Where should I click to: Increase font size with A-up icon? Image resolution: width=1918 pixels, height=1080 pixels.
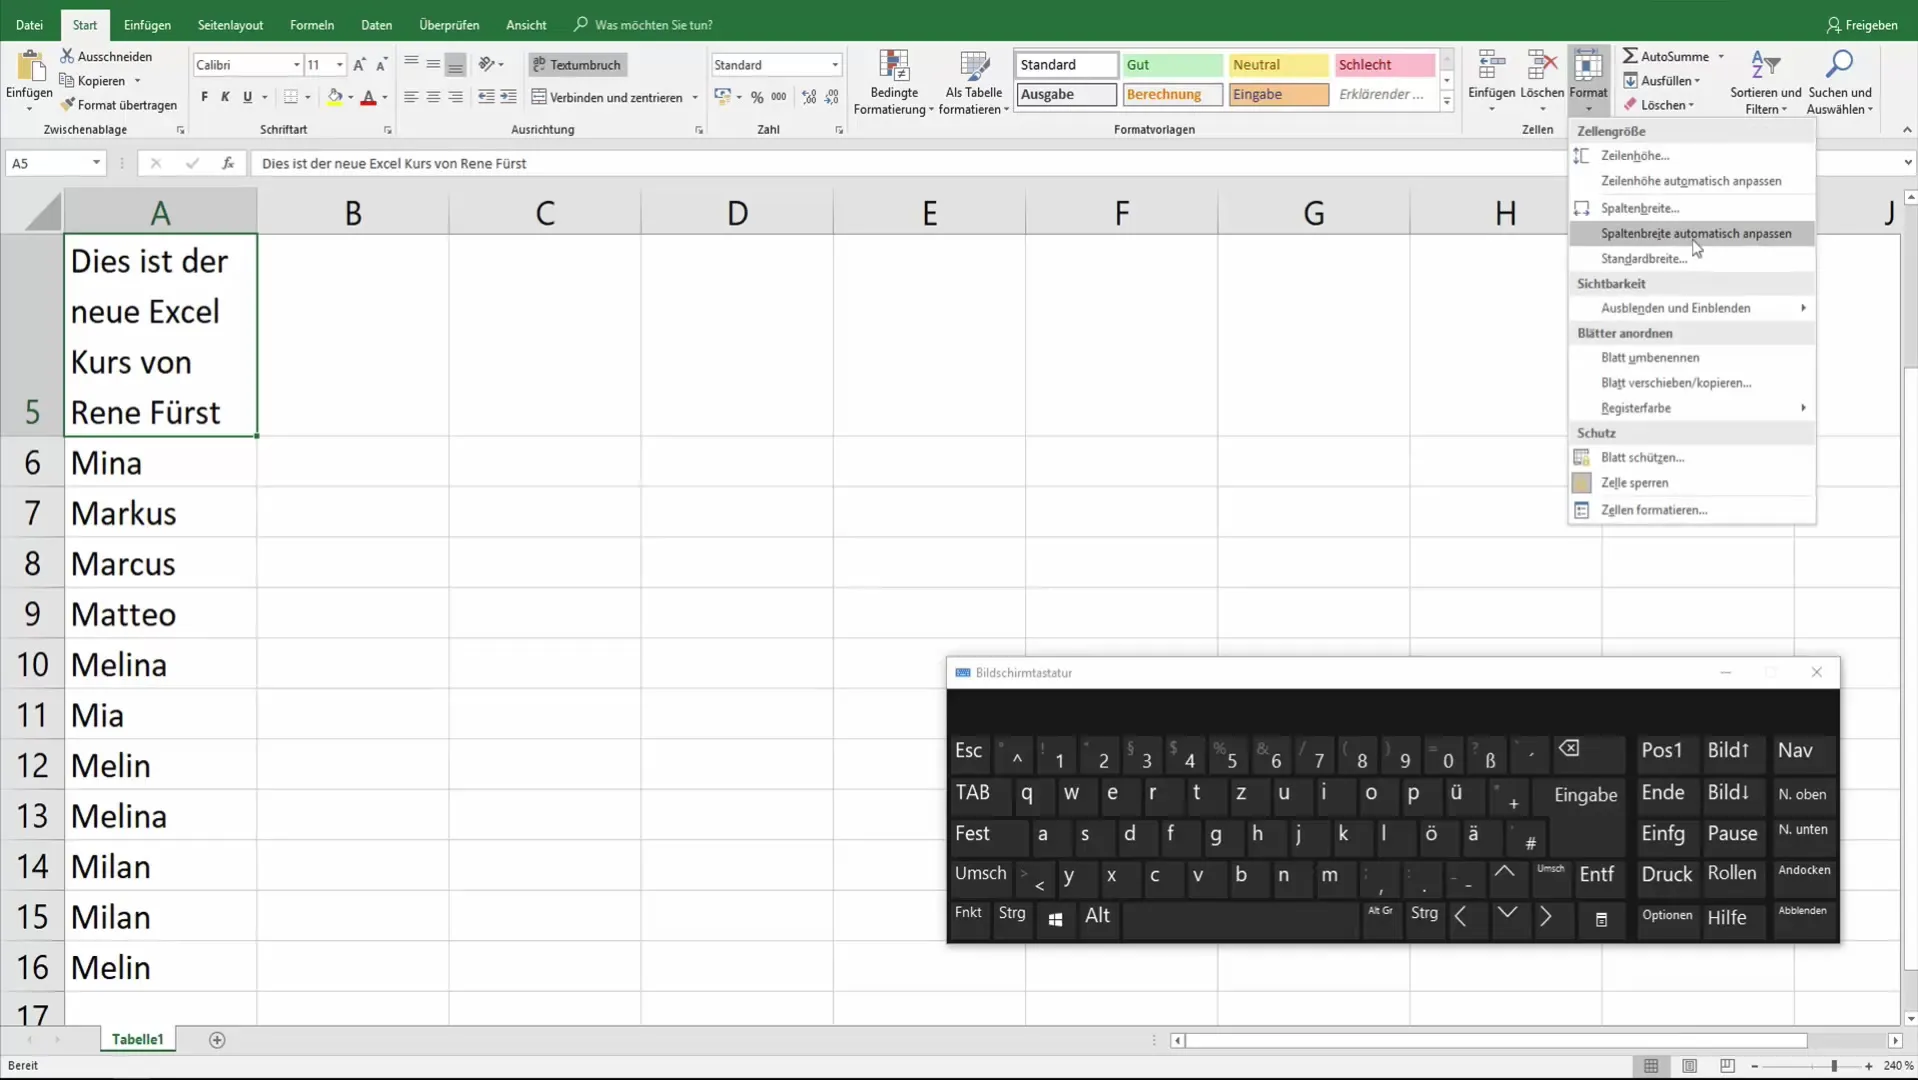click(x=359, y=64)
